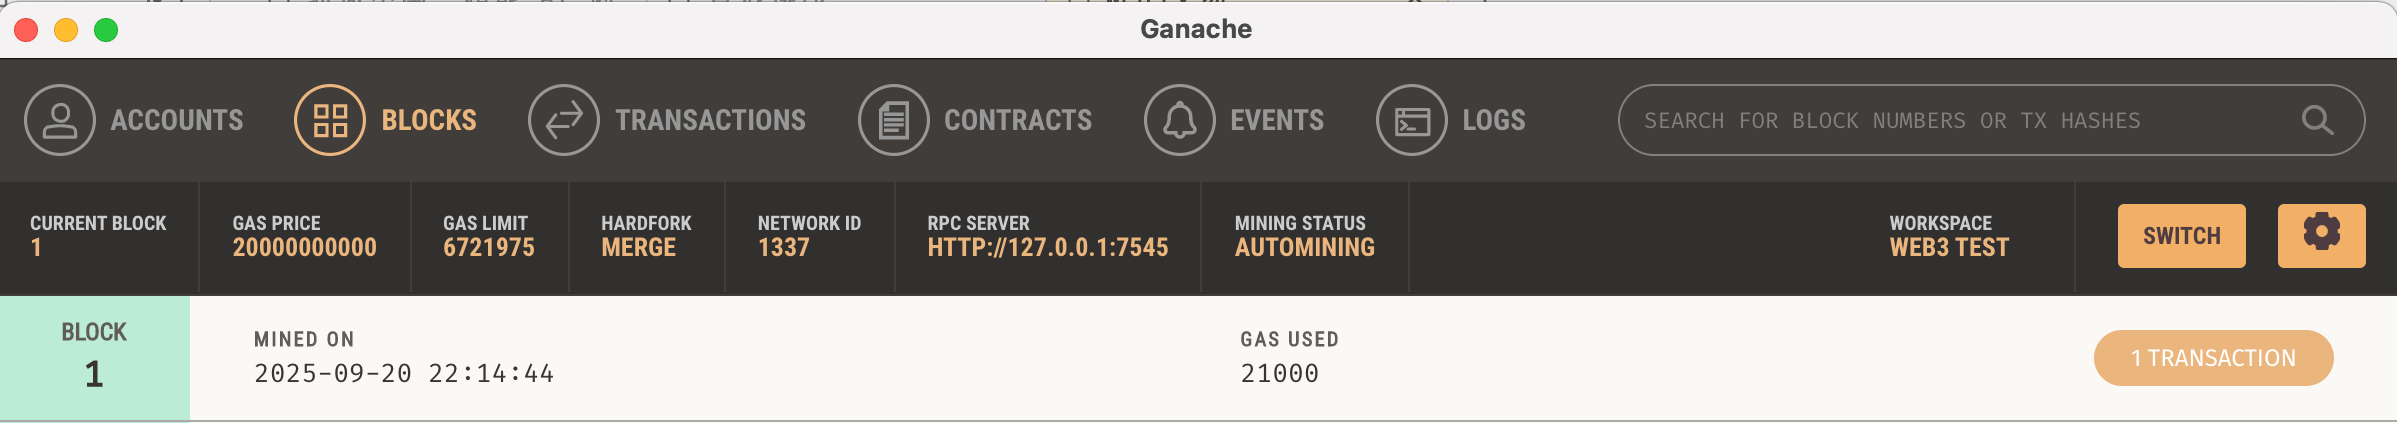The width and height of the screenshot is (2398, 424).
Task: Click the search magnifying glass icon
Action: (x=2317, y=120)
